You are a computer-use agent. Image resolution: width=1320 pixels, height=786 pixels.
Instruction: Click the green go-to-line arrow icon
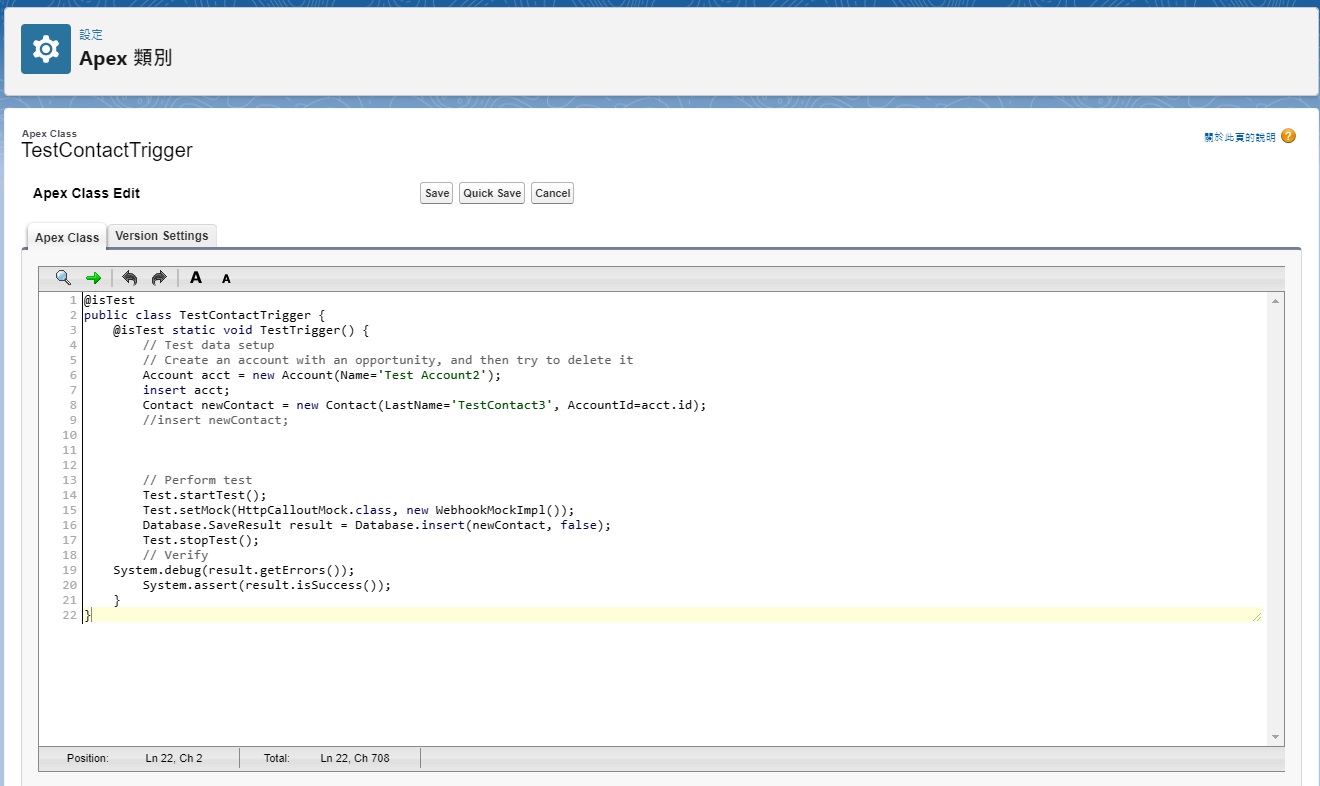[93, 278]
